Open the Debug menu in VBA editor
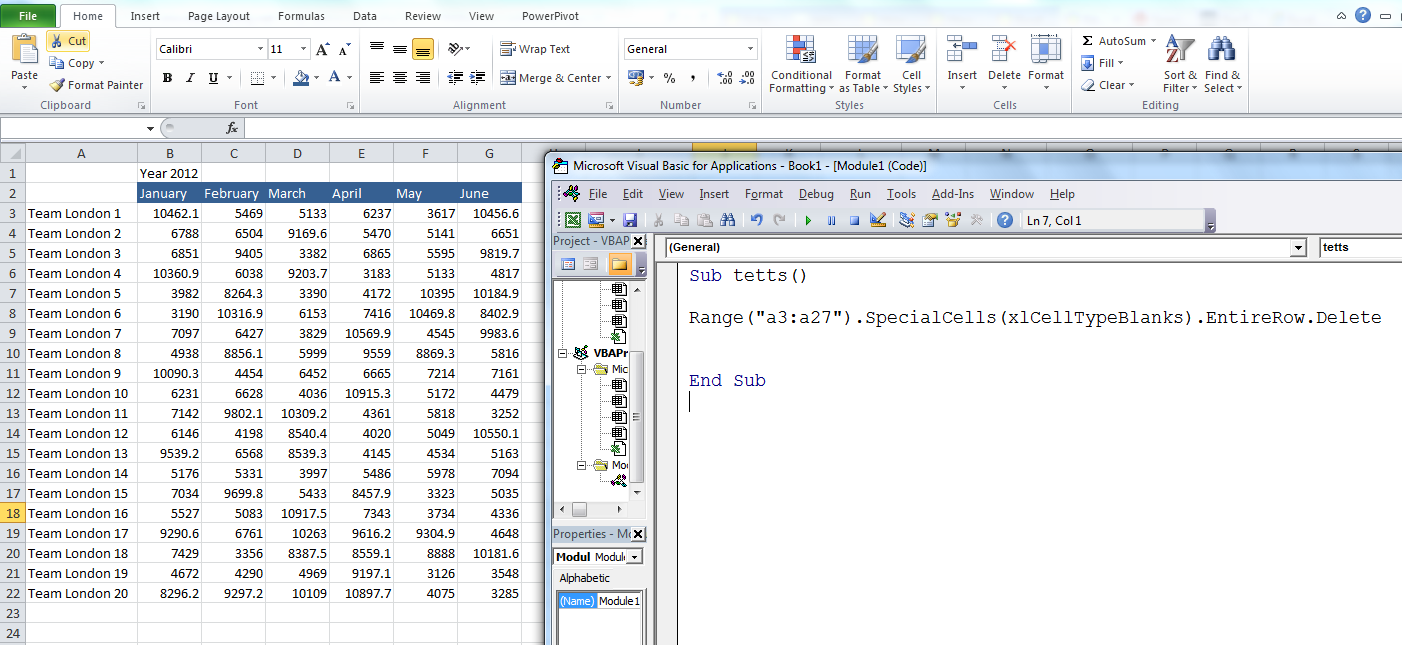 (816, 194)
